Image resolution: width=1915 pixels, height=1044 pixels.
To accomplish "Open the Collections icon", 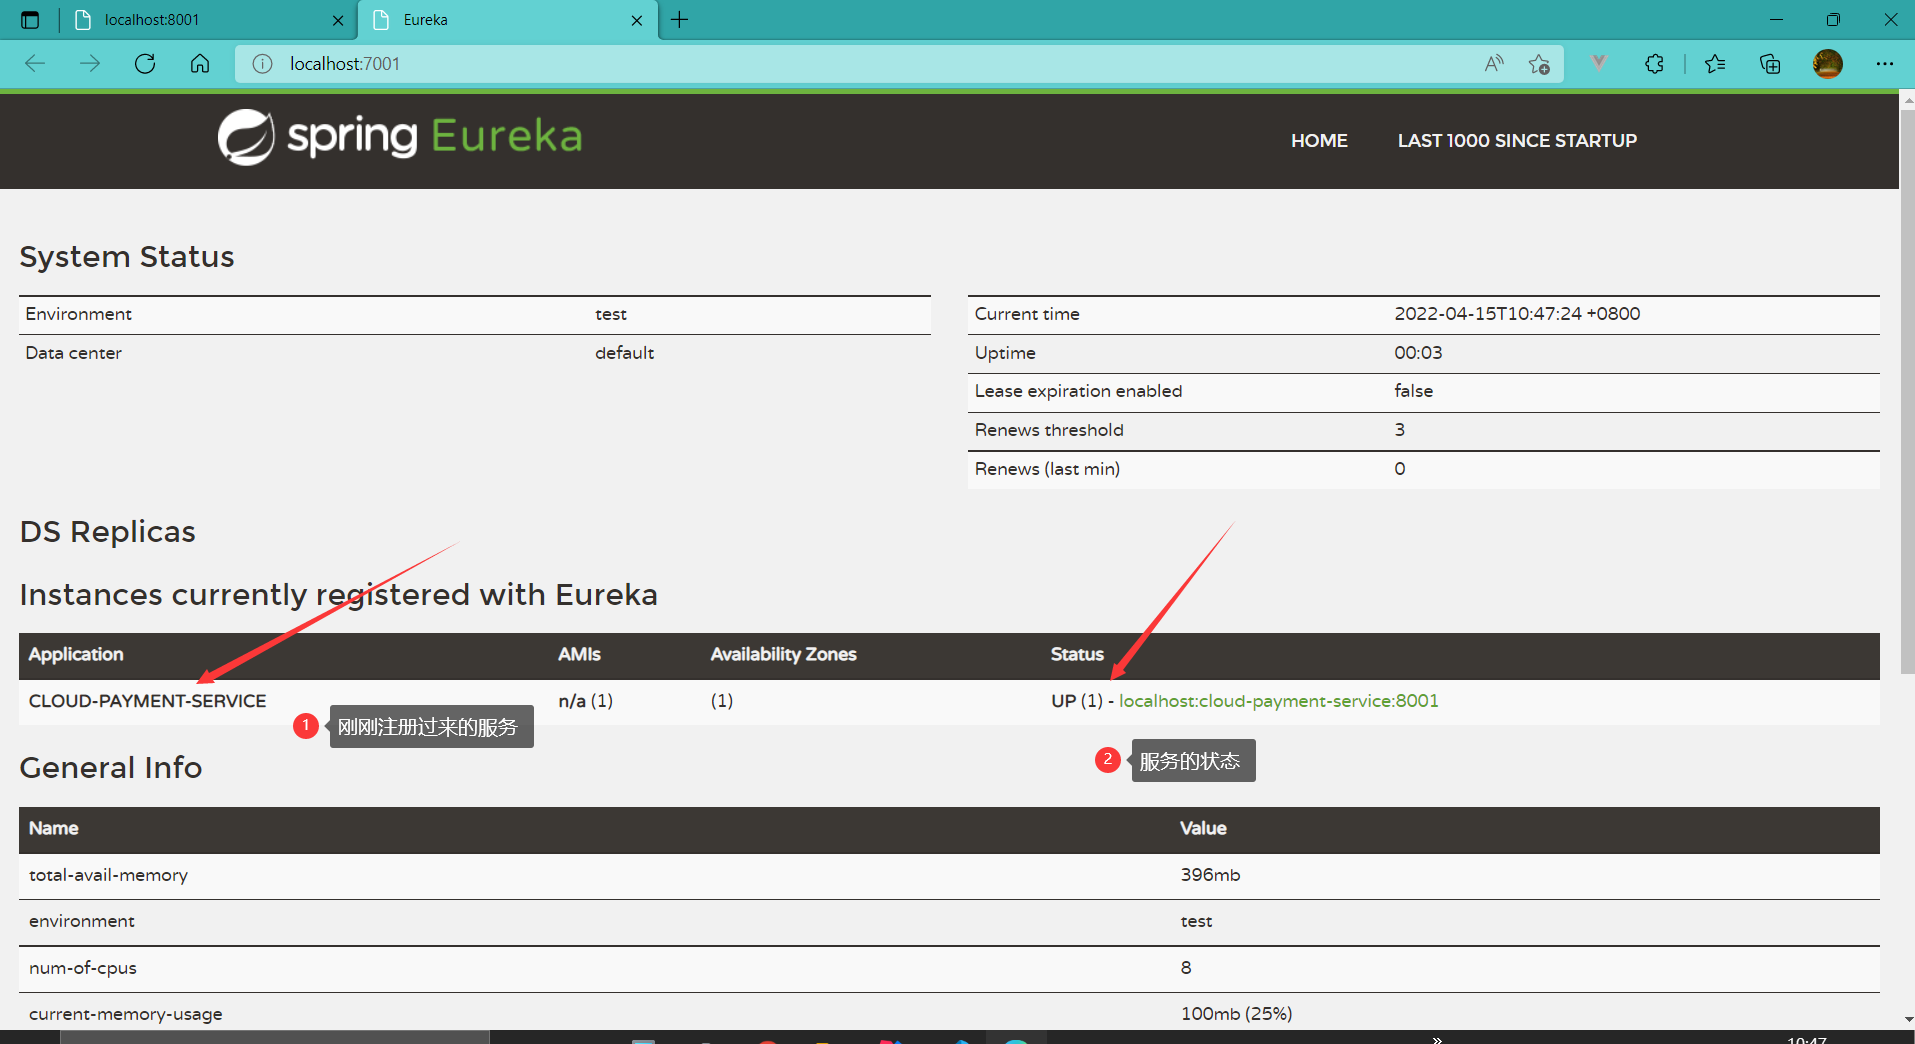I will (x=1770, y=64).
